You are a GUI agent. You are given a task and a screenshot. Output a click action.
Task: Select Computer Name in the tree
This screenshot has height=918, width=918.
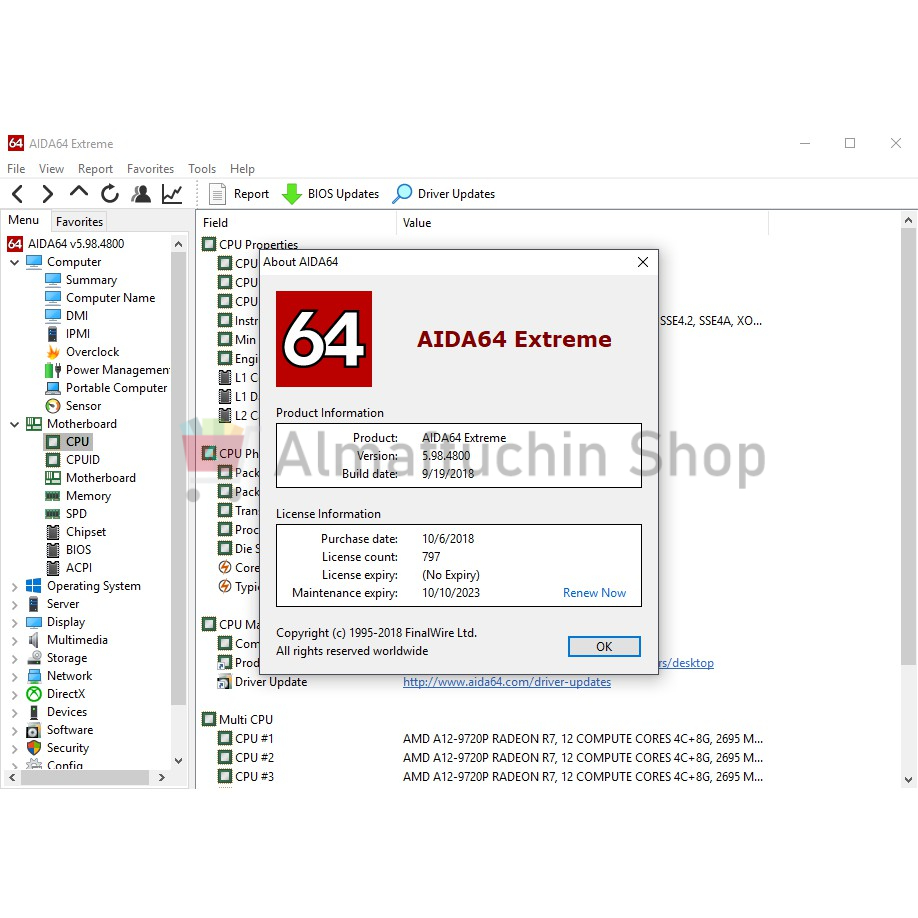(110, 298)
